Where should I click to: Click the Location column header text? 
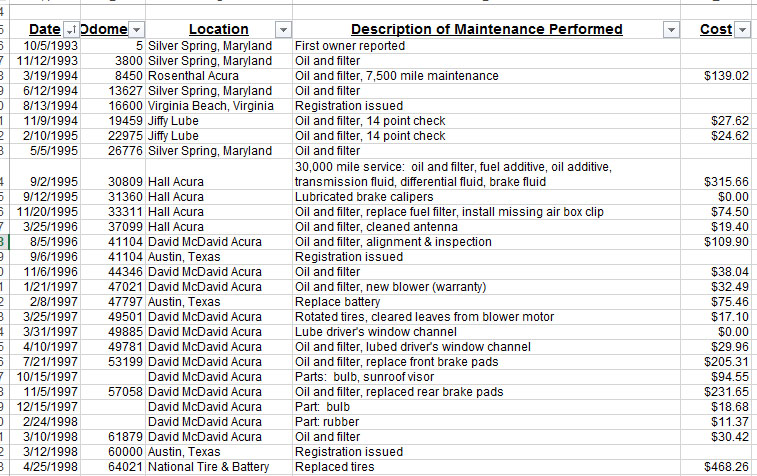click(x=218, y=30)
